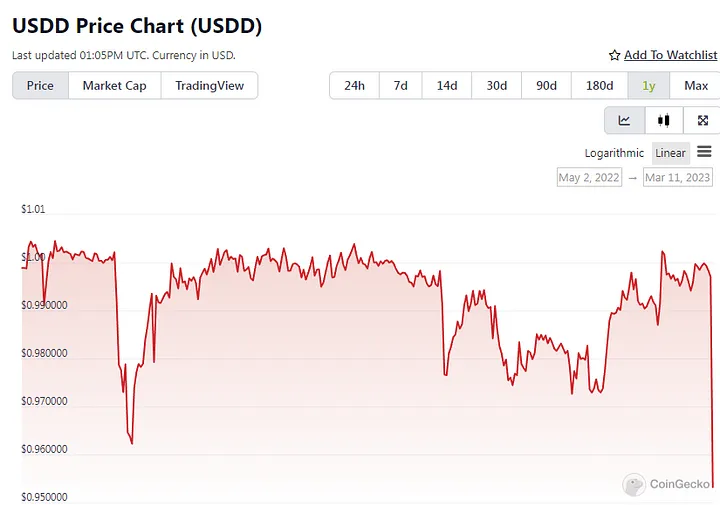
Task: Open the May 2, 2022 start date picker
Action: pyautogui.click(x=589, y=177)
